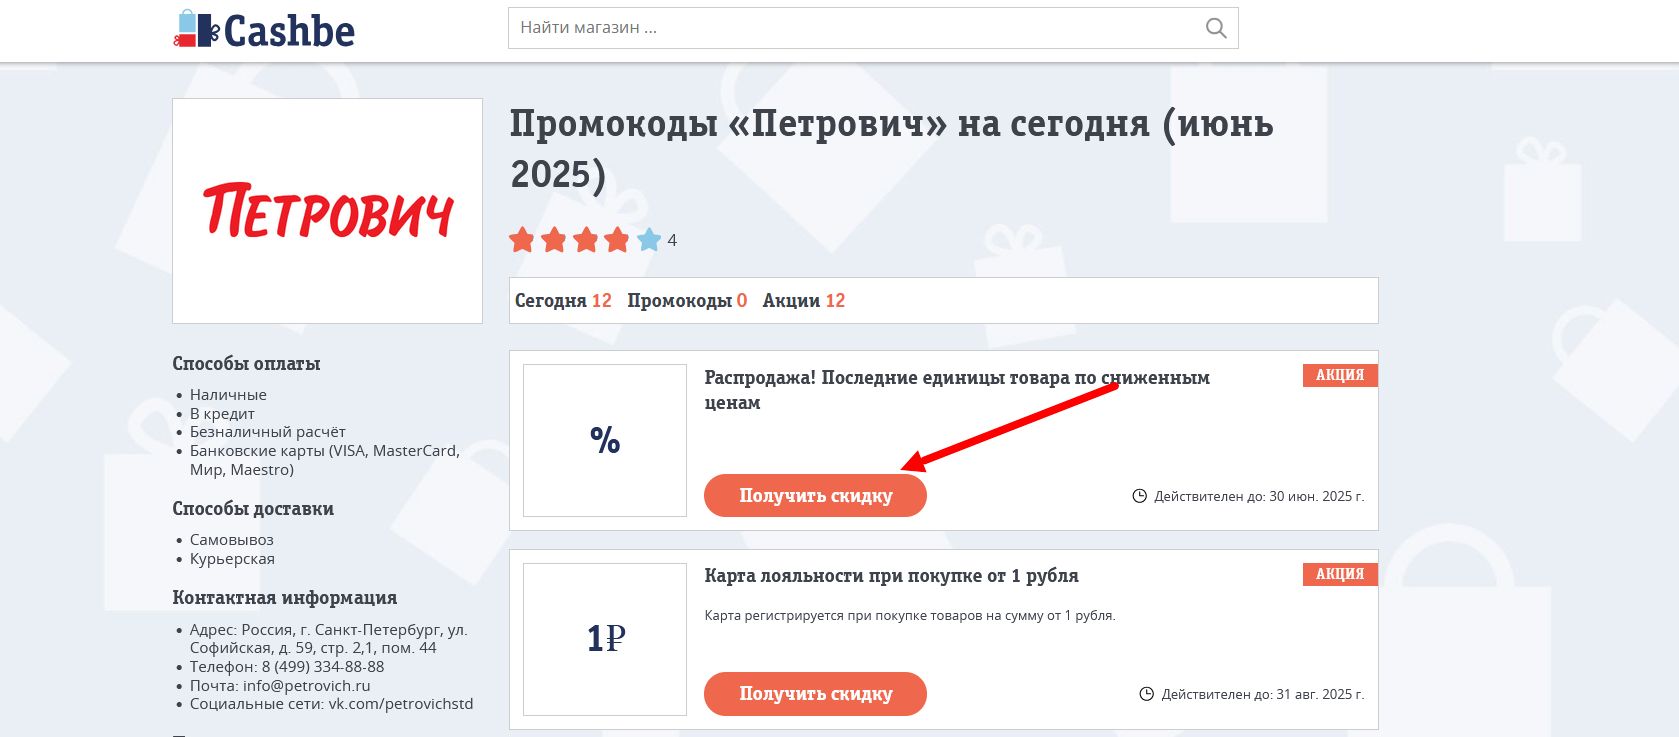
Task: Click the 'Способы оплаты' heading
Action: 246,364
